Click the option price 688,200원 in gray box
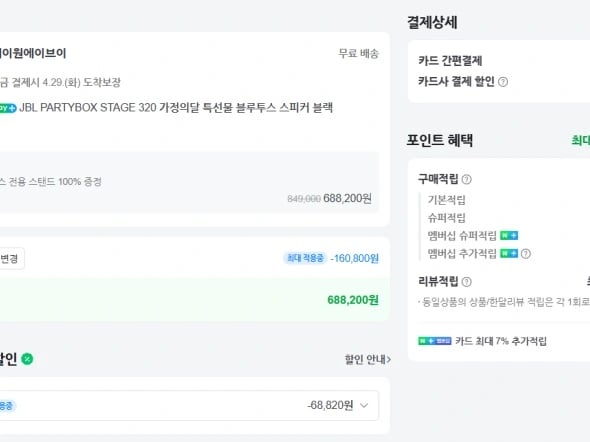This screenshot has height=442, width=590. tap(347, 198)
